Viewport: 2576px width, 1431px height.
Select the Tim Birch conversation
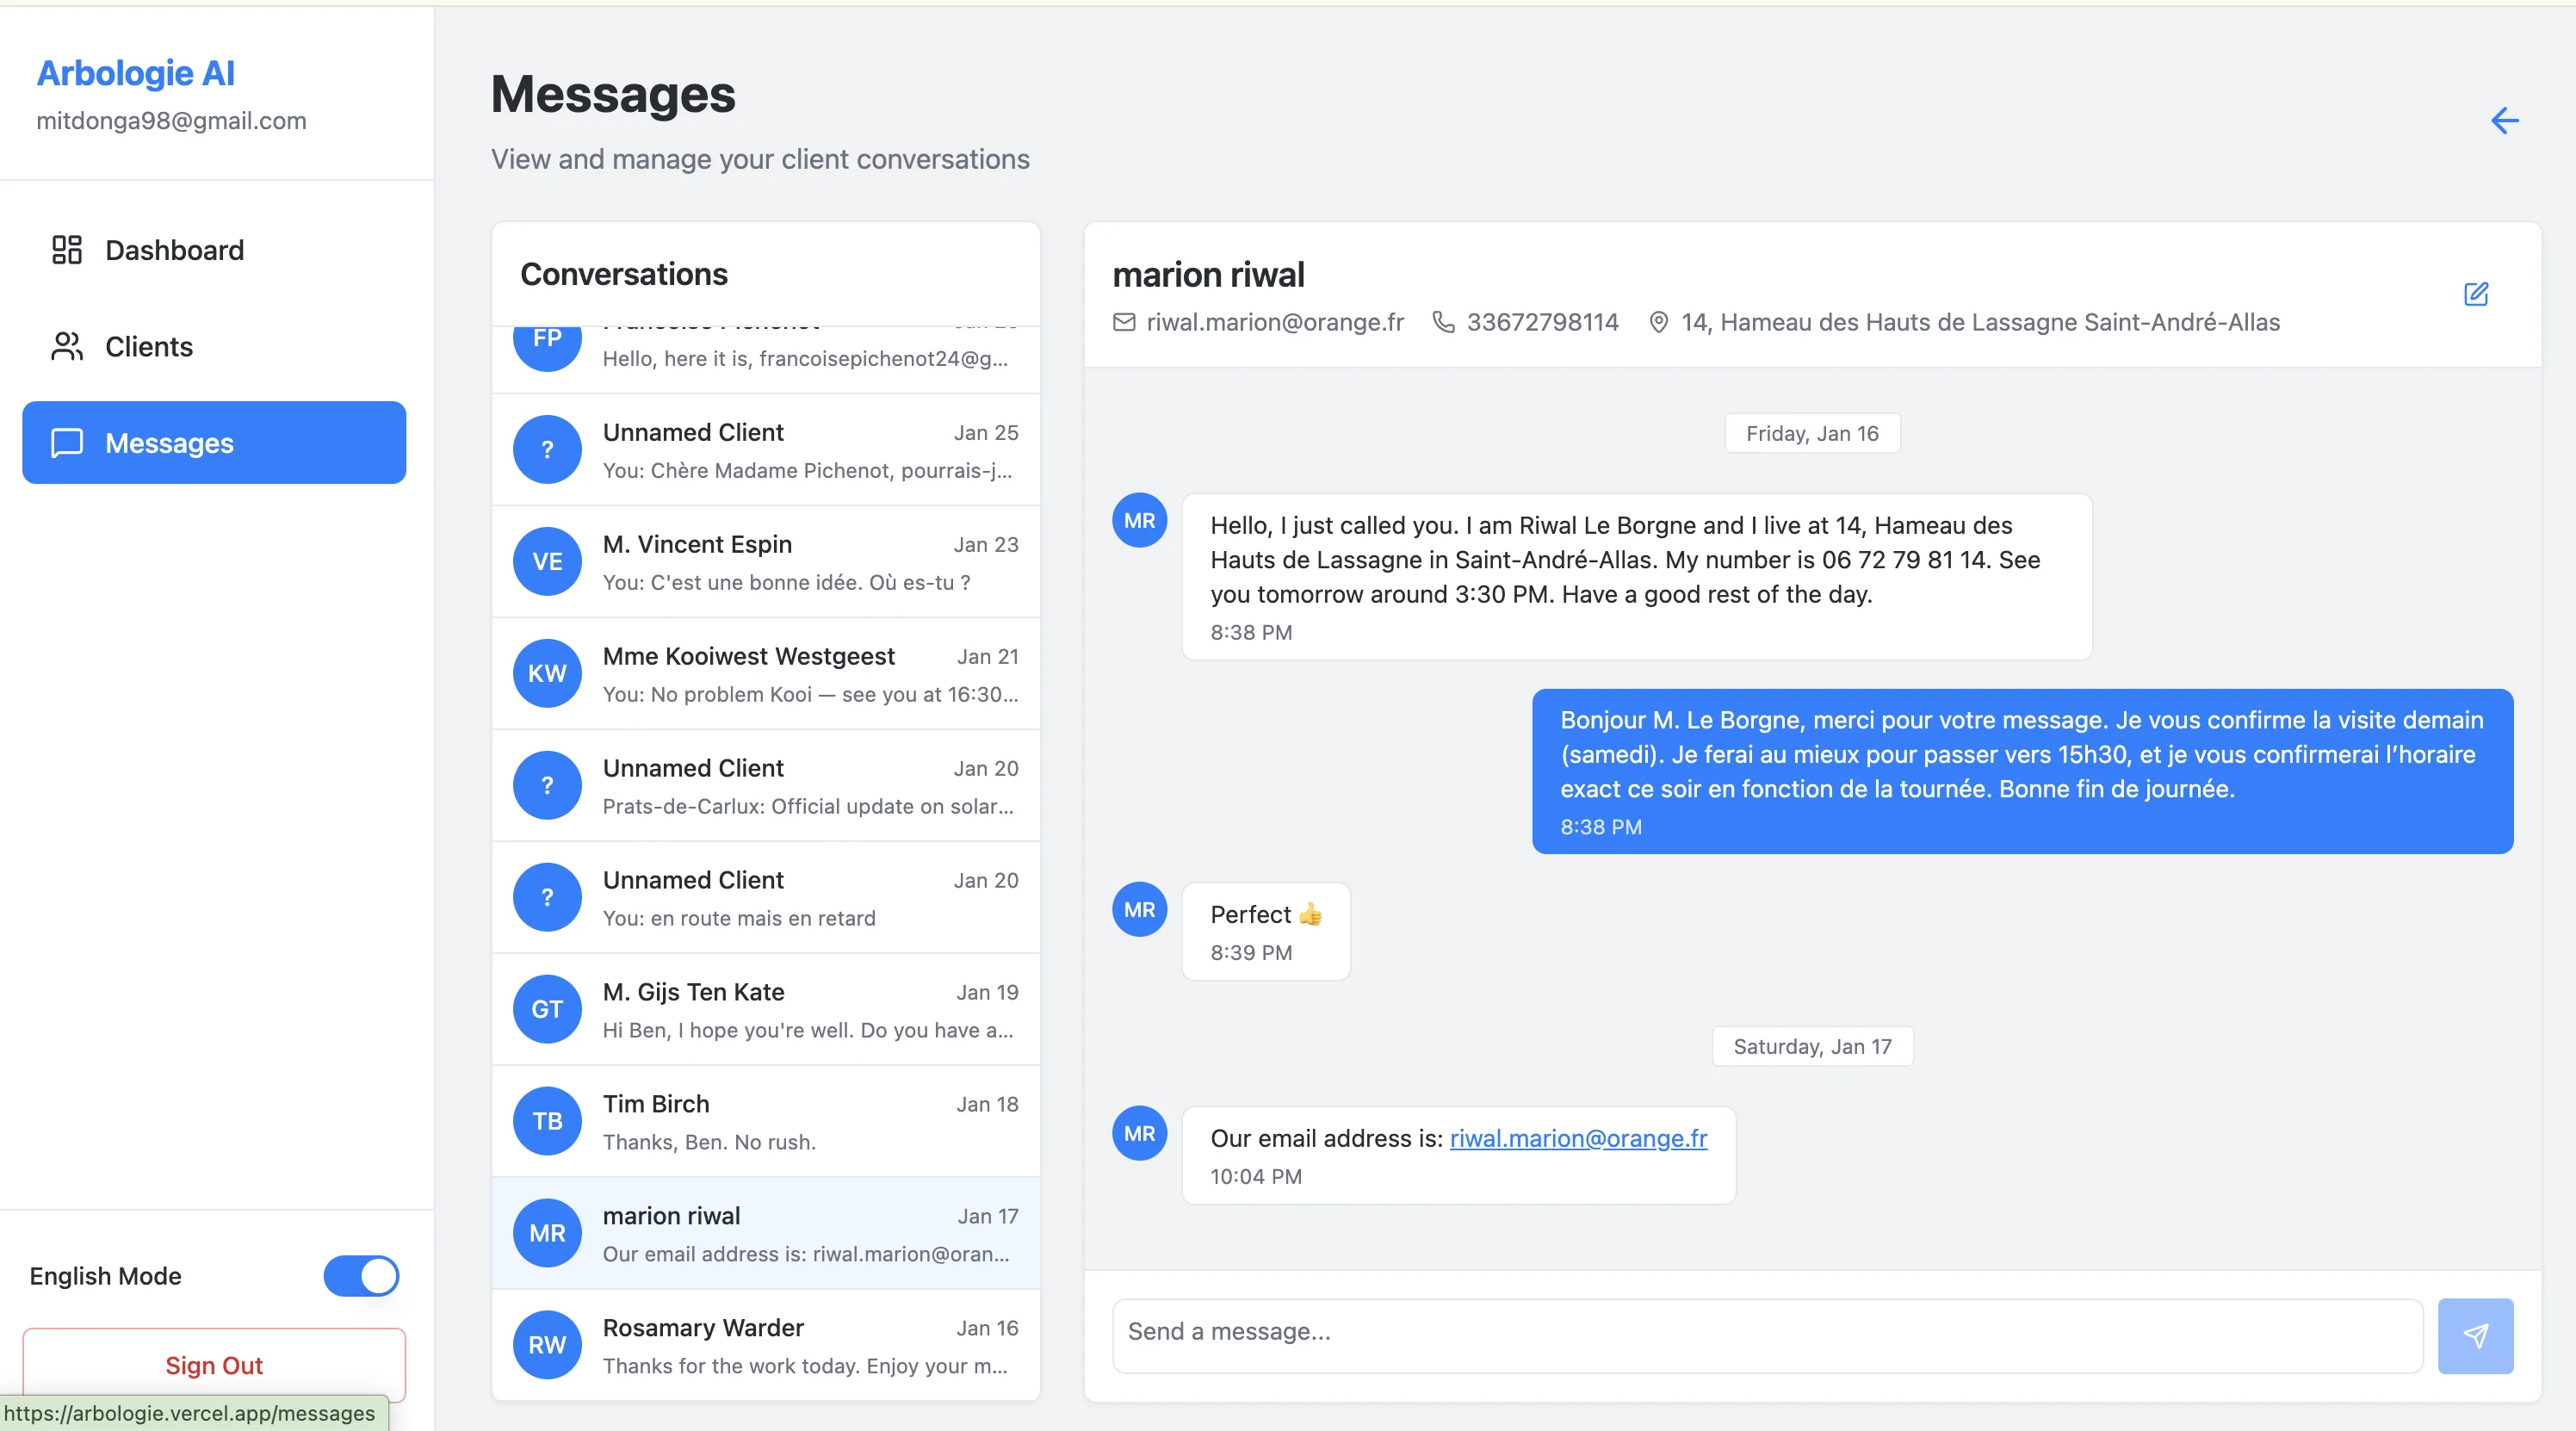[766, 1122]
